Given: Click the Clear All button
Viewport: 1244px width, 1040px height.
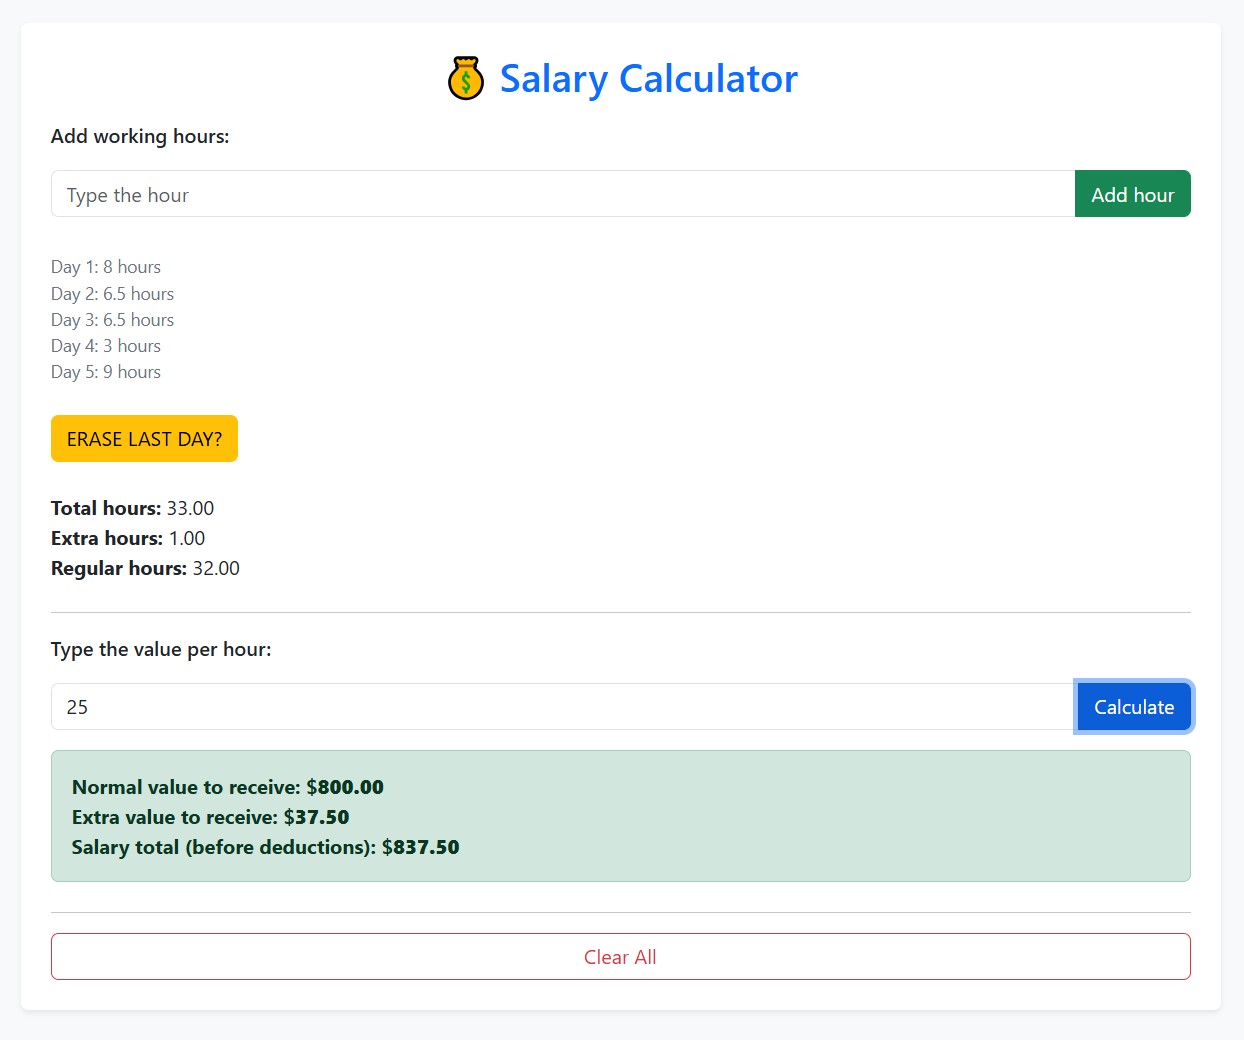Looking at the screenshot, I should click(620, 956).
